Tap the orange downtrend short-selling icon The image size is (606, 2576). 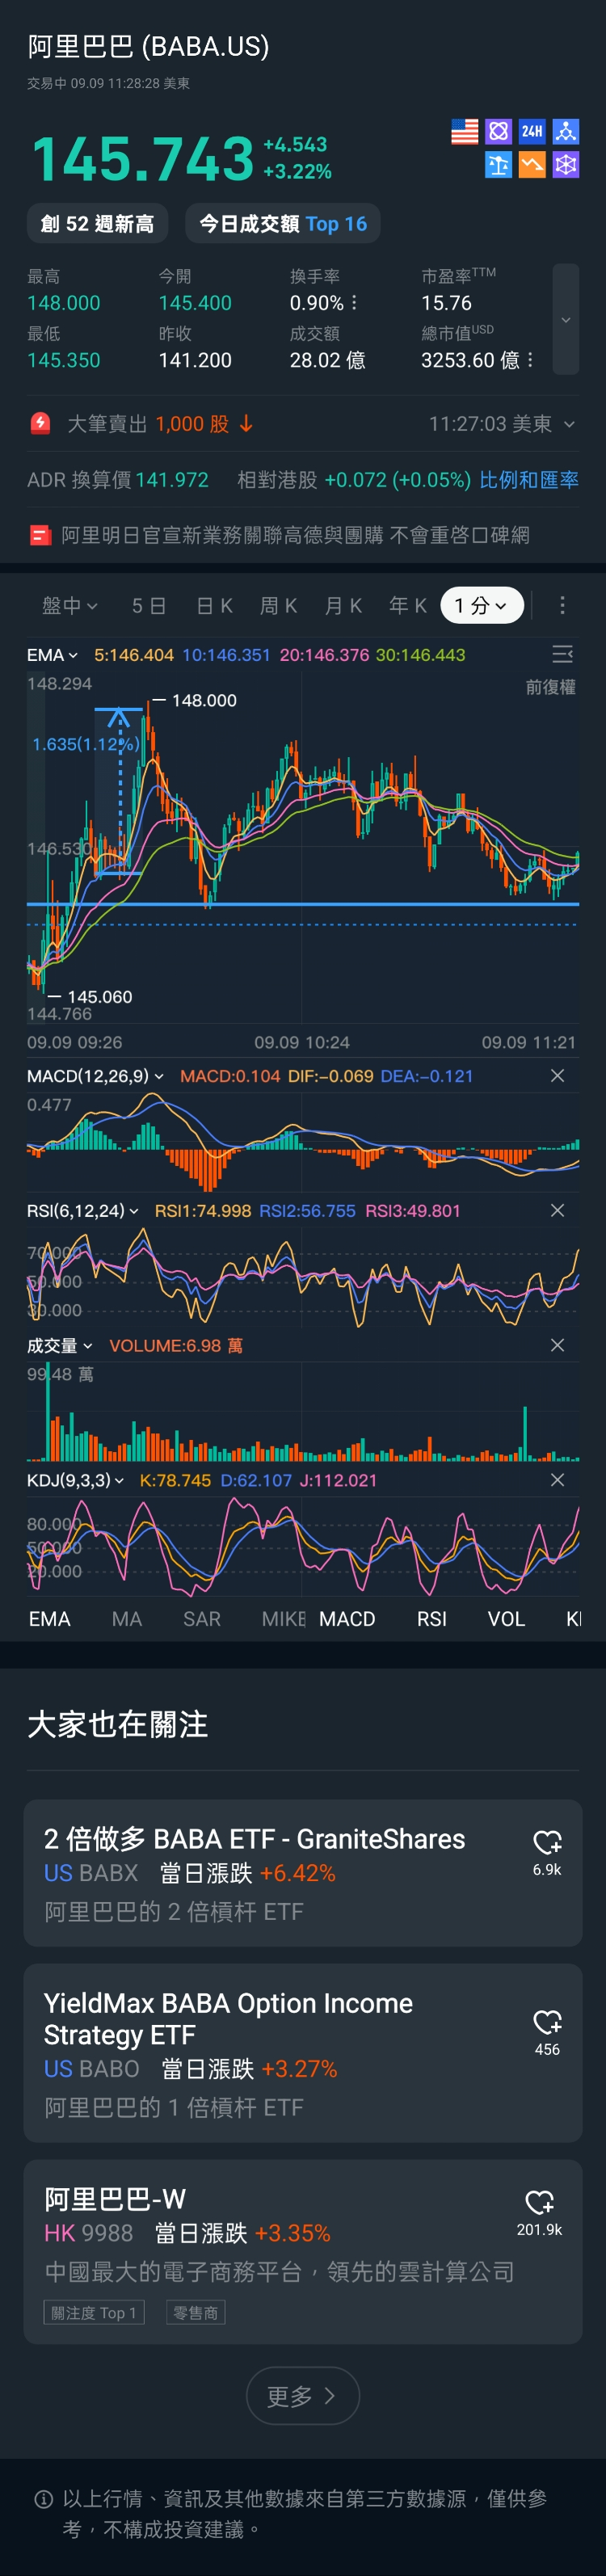[532, 165]
